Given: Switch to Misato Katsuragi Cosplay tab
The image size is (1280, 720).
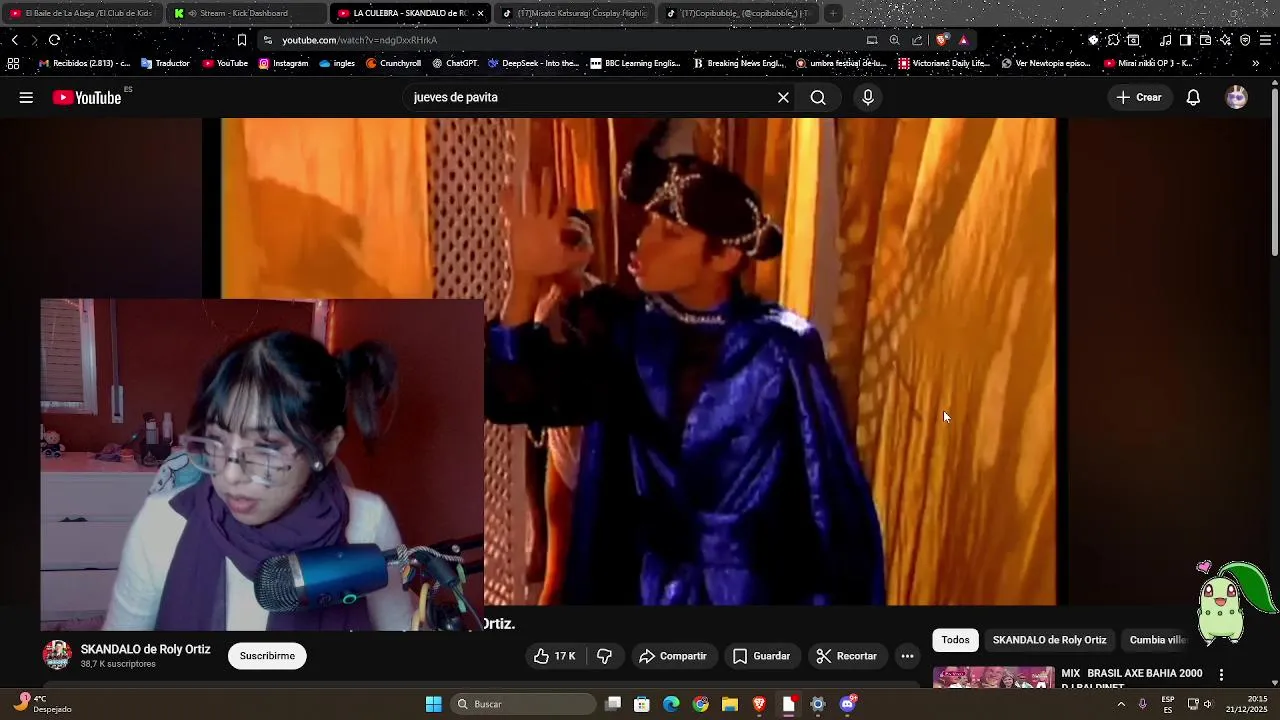Looking at the screenshot, I should (573, 13).
